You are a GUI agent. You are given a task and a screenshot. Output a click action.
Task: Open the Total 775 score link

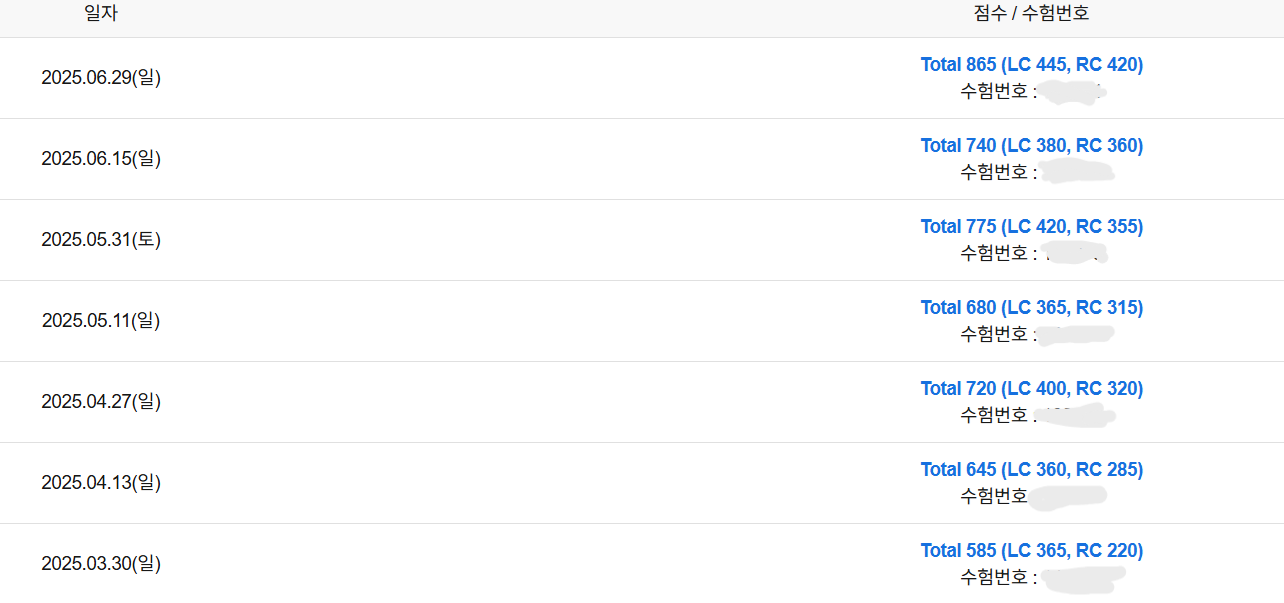click(1031, 227)
